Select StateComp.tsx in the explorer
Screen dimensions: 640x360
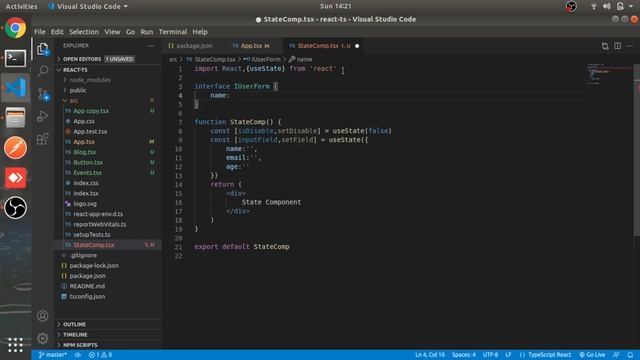tap(108, 245)
